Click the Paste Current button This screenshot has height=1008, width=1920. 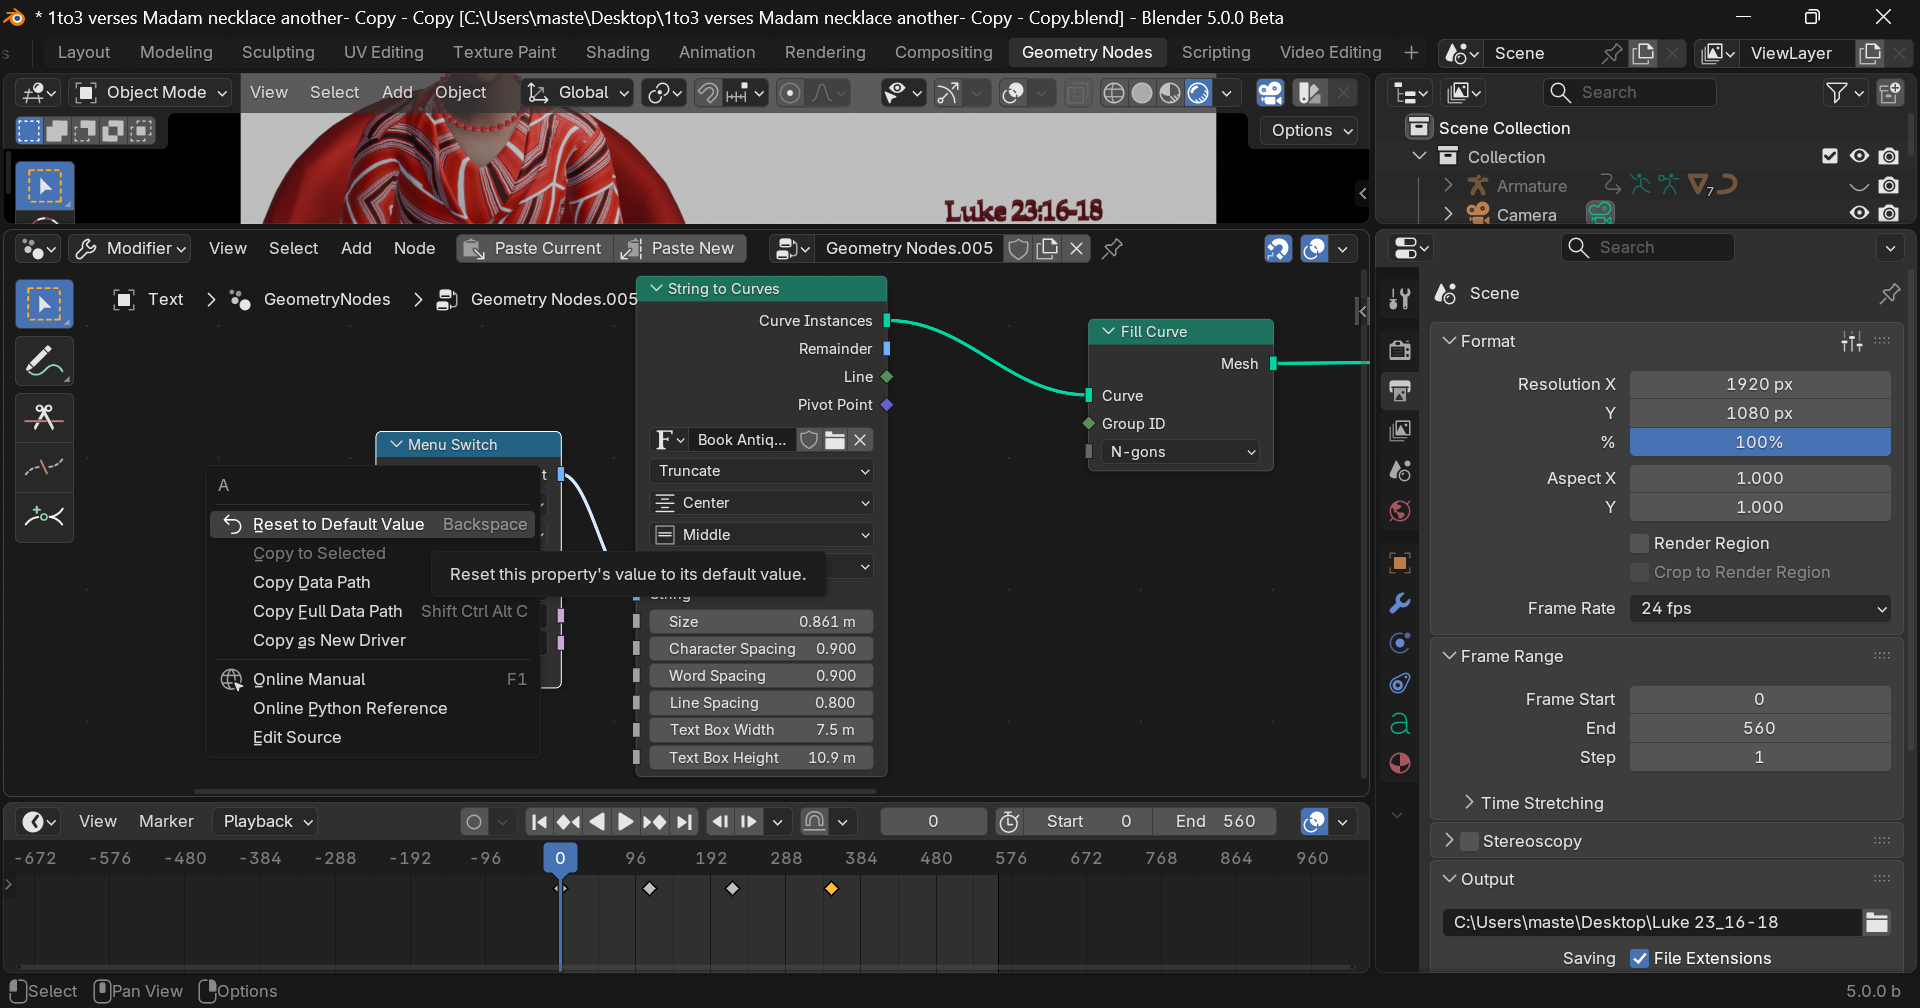click(535, 248)
